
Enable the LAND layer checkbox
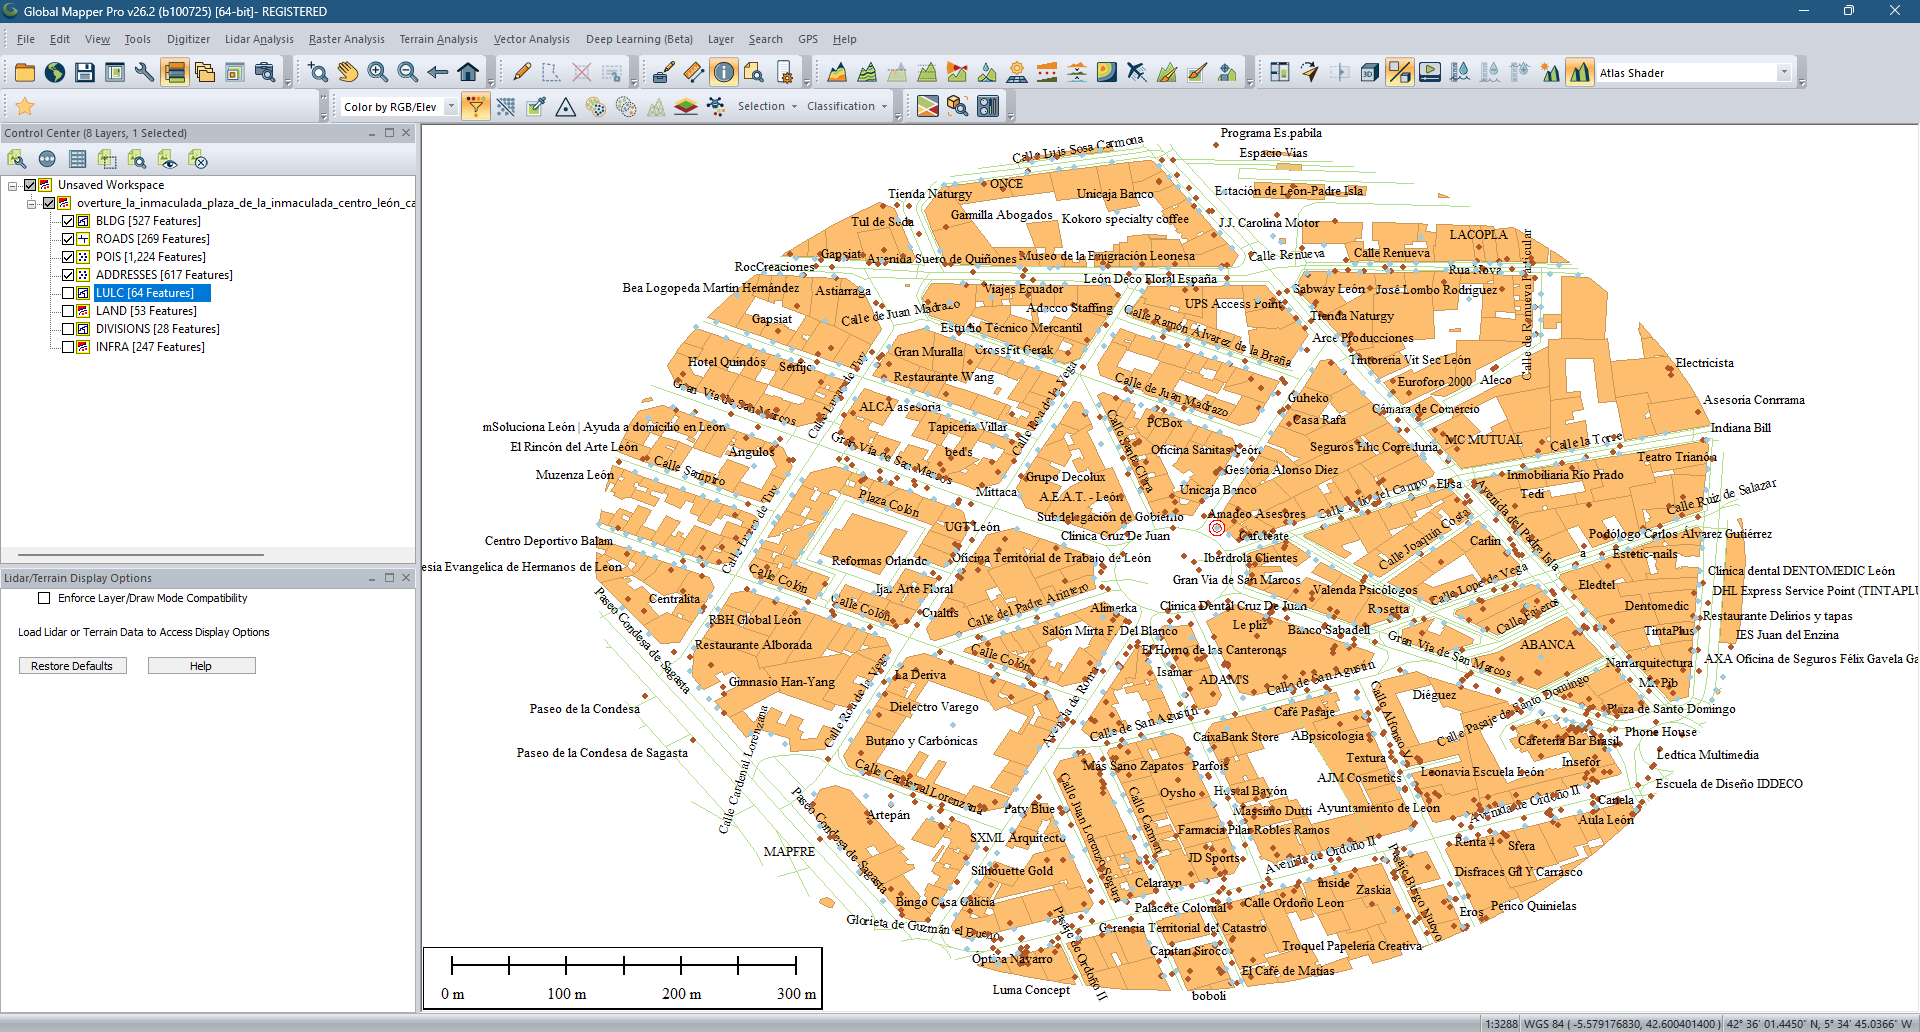[68, 311]
